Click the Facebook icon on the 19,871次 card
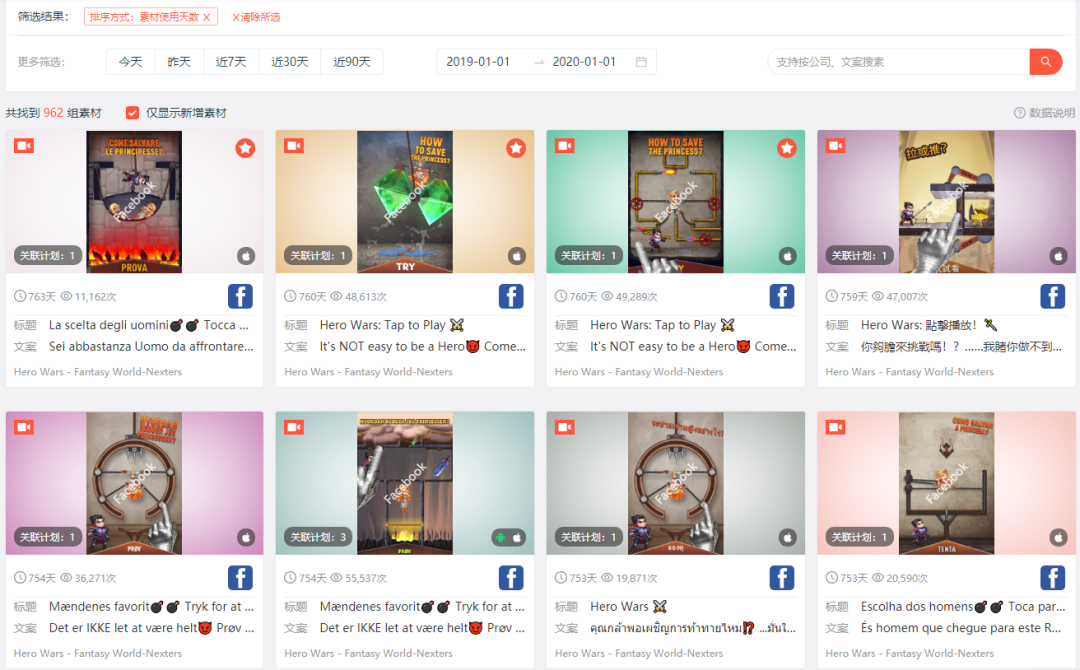This screenshot has height=670, width=1080. click(x=782, y=578)
